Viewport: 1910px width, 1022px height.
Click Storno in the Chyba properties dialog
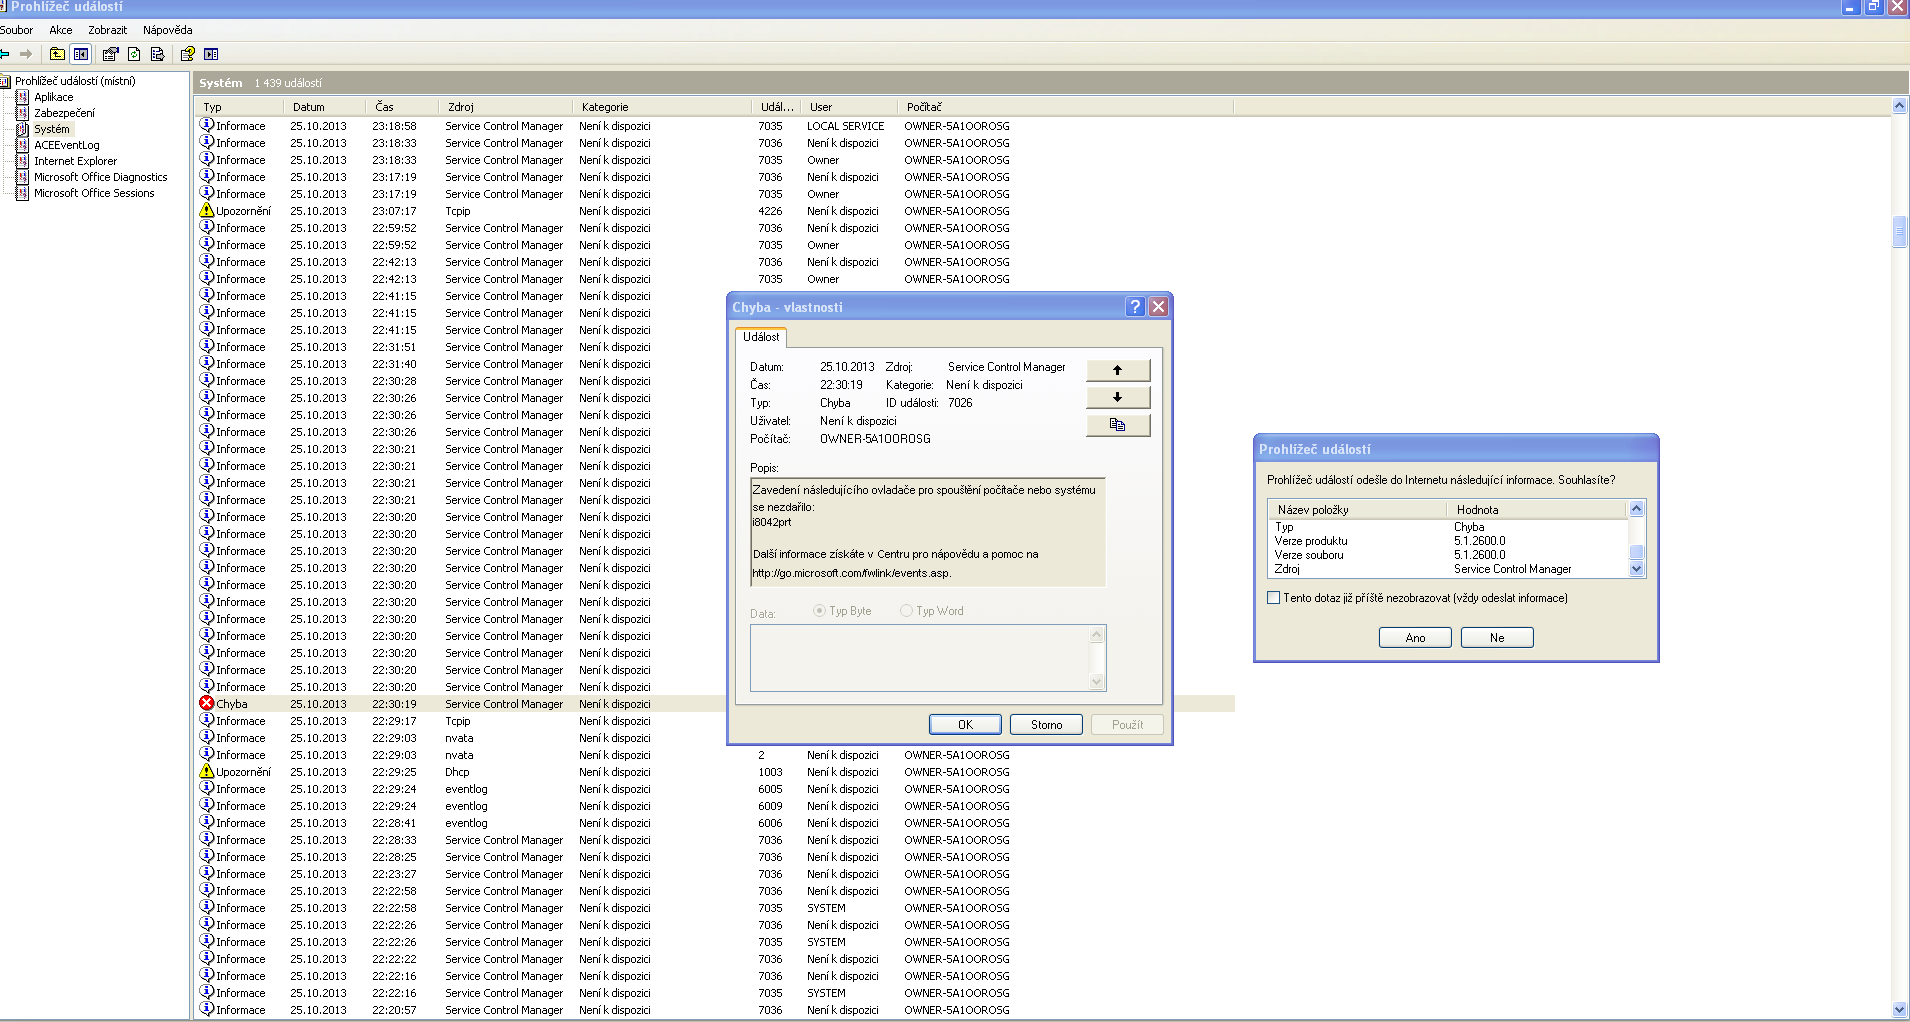click(x=1046, y=725)
